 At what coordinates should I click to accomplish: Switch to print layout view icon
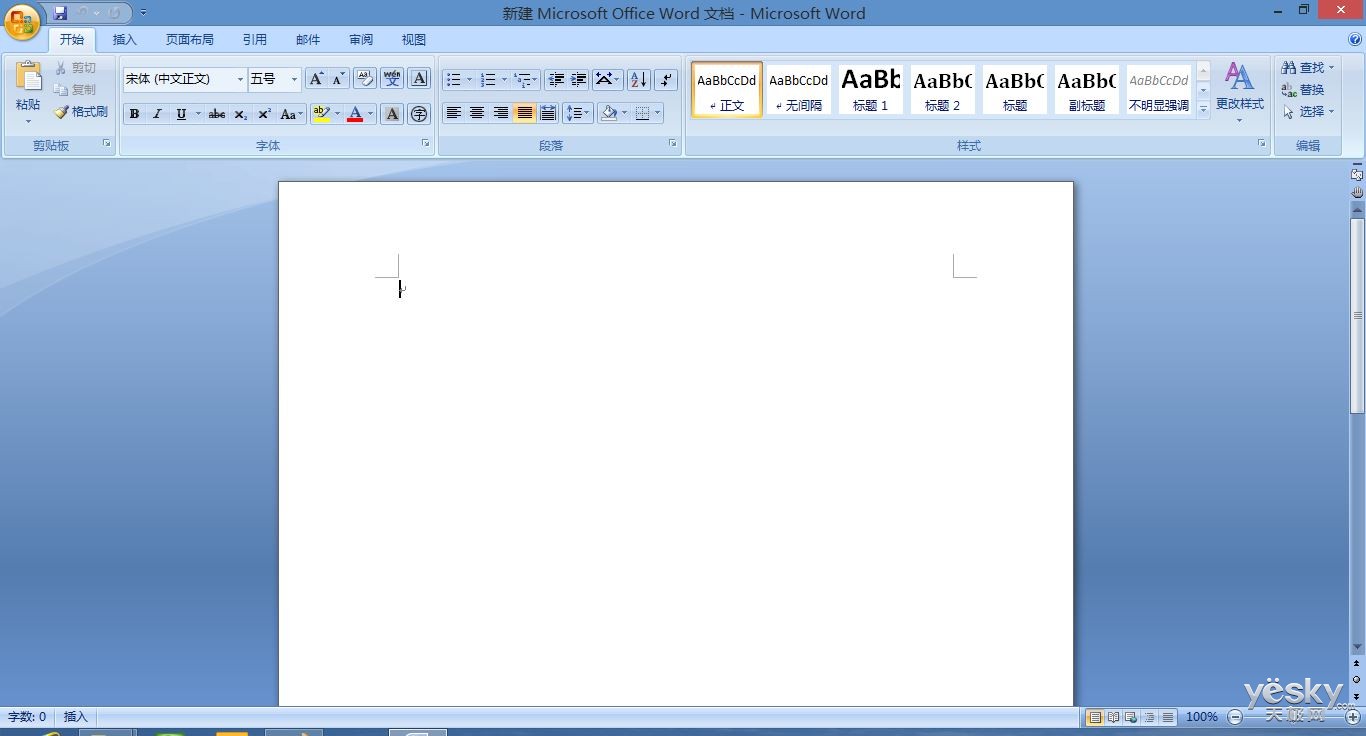(x=1095, y=717)
